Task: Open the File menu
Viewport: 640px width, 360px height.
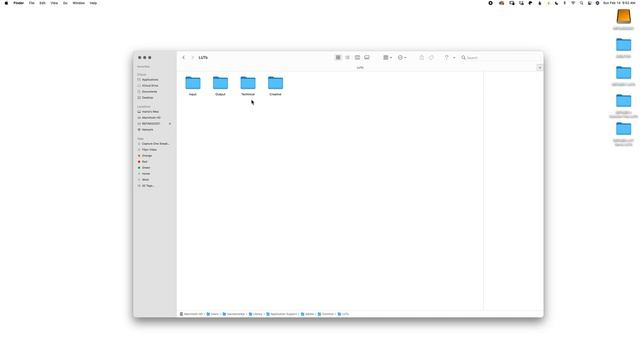Action: click(31, 3)
